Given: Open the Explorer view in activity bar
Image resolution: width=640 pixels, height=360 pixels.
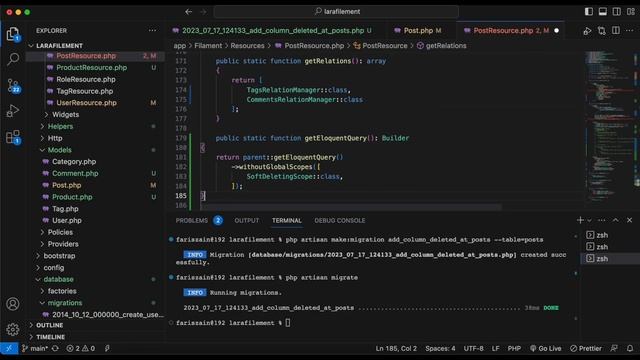Looking at the screenshot, I should (x=13, y=34).
